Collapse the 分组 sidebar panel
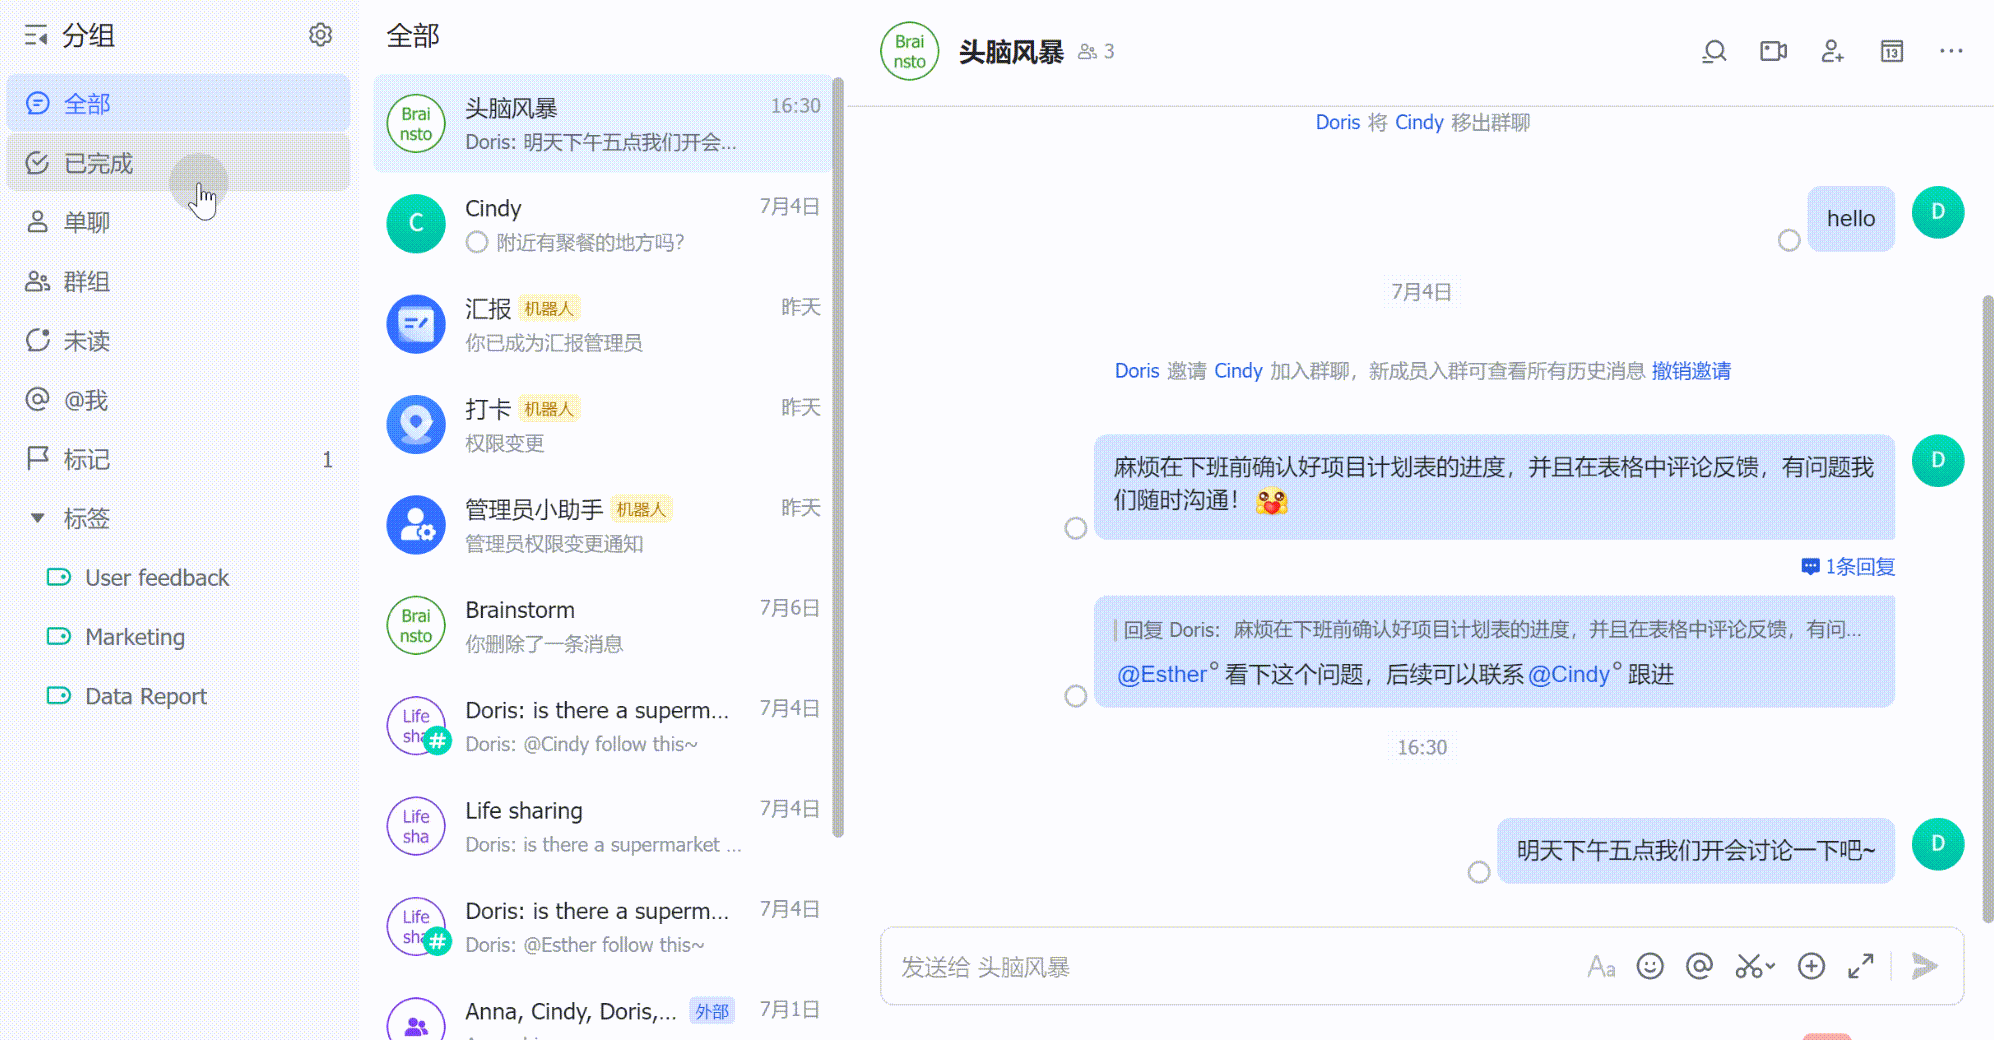This screenshot has width=1994, height=1040. click(x=36, y=36)
